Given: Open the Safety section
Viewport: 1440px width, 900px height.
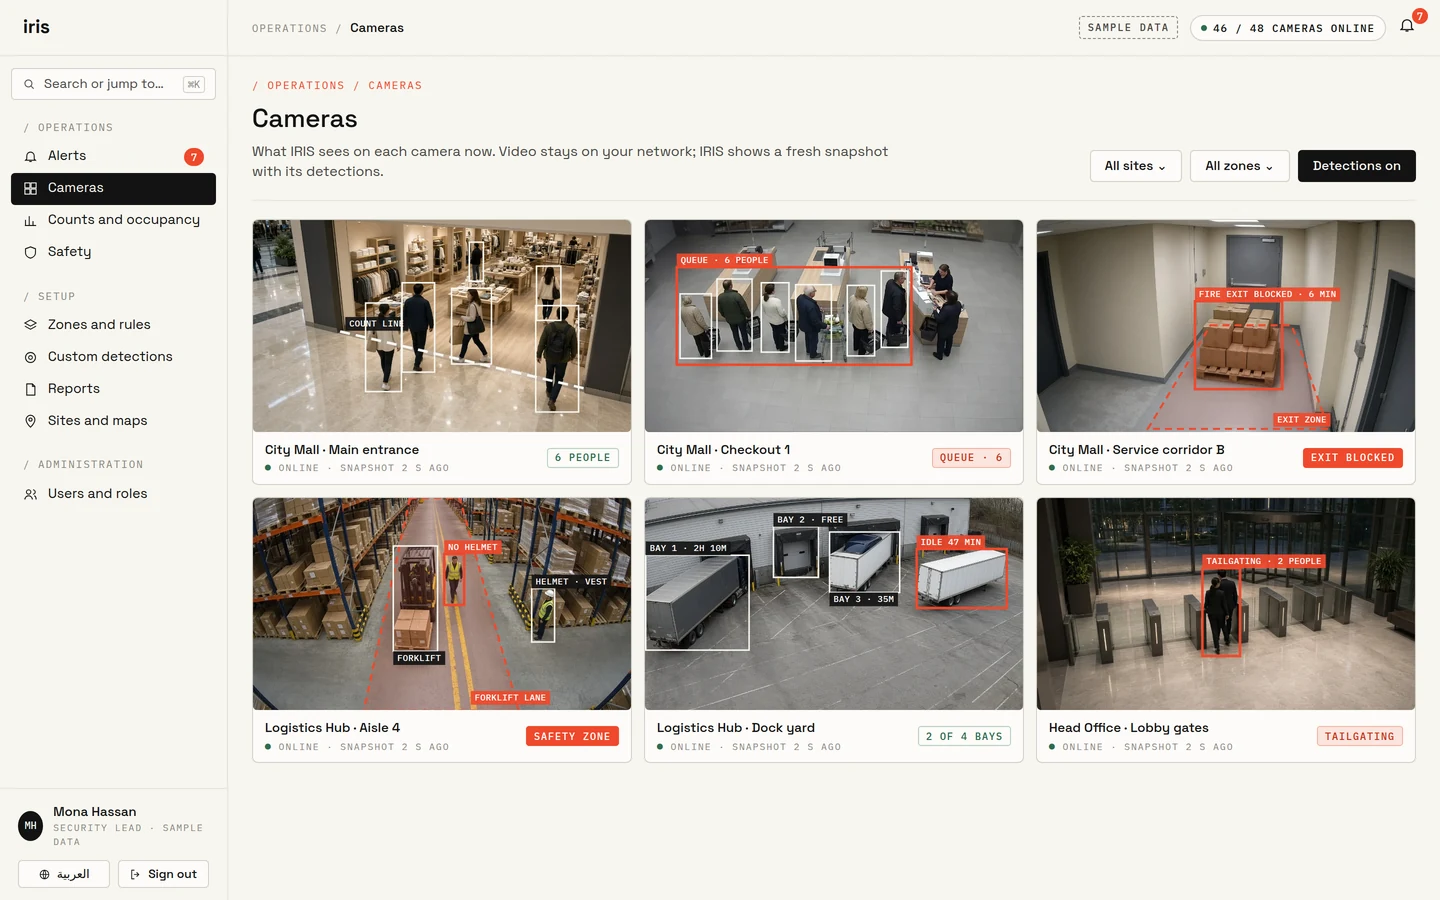Looking at the screenshot, I should coord(113,252).
